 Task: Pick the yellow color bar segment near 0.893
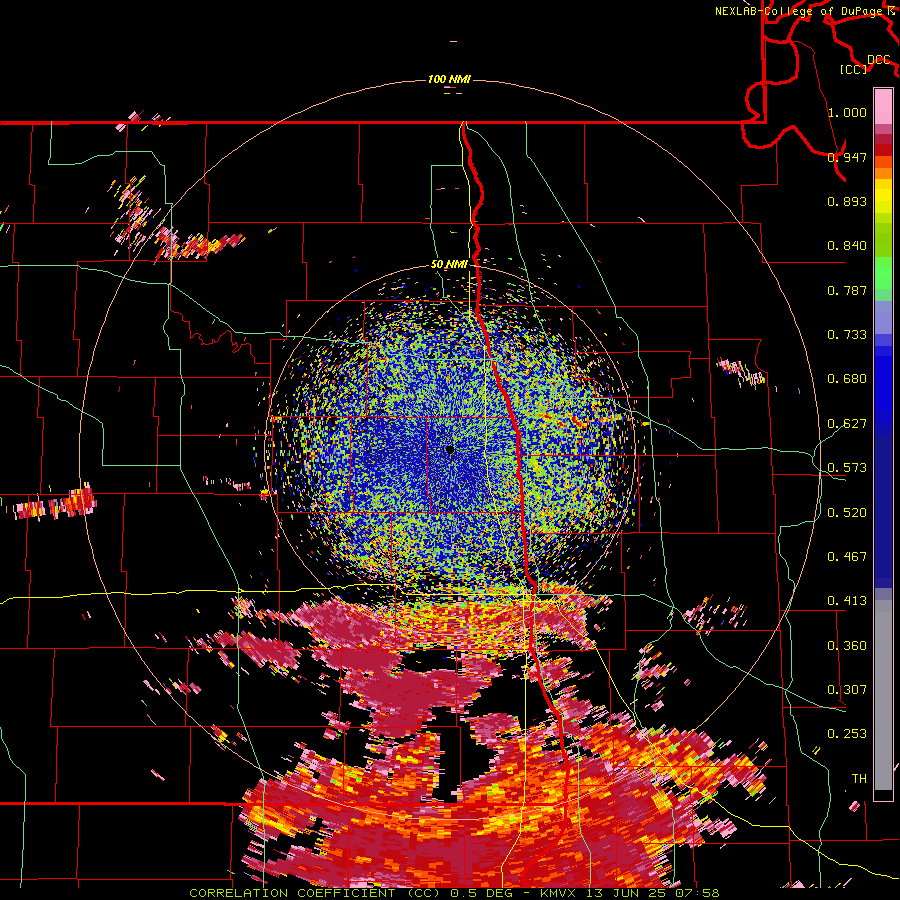pyautogui.click(x=883, y=197)
